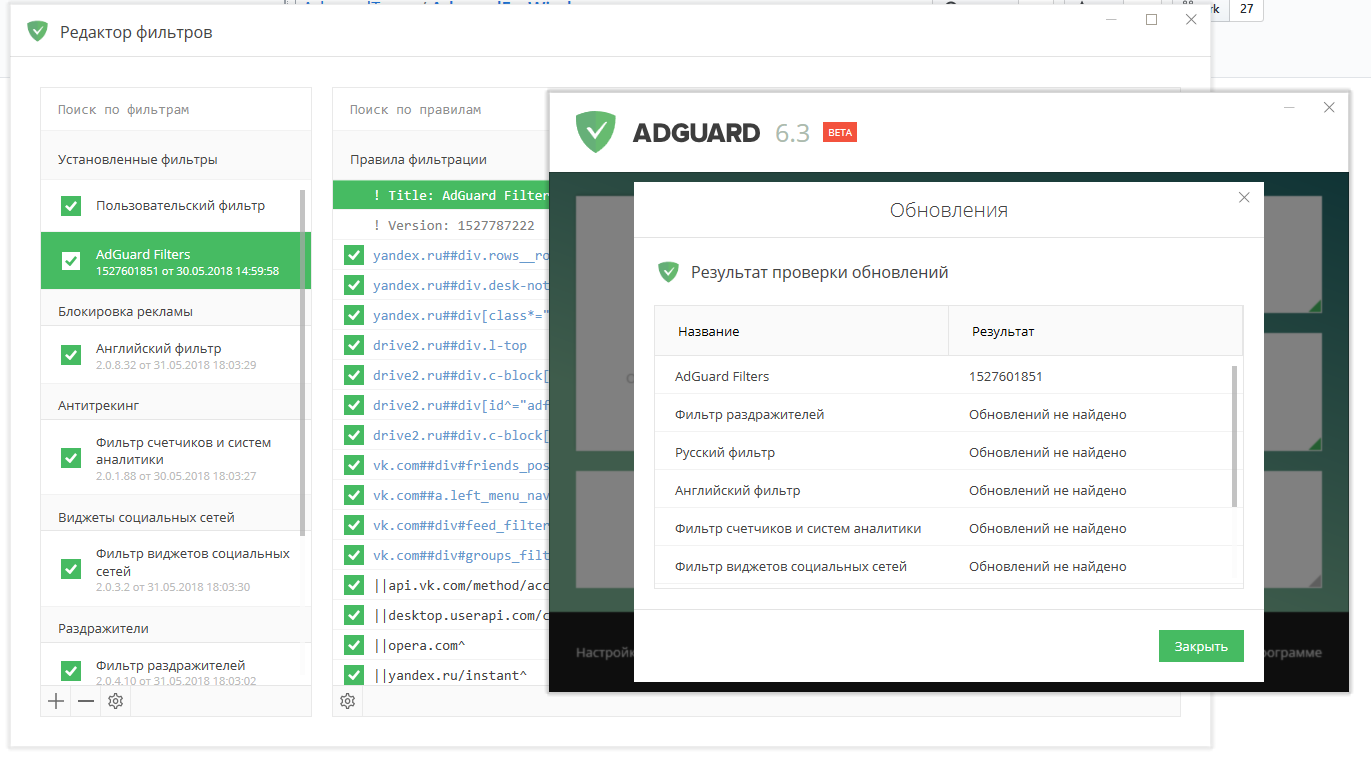The image size is (1371, 783).
Task: Disable the drive2.ru##div.l-top rule checkbox
Action: [x=354, y=345]
